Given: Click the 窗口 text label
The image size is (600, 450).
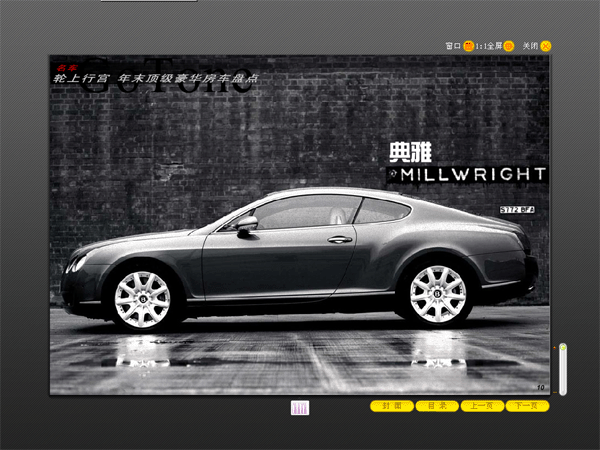Looking at the screenshot, I should click(453, 46).
